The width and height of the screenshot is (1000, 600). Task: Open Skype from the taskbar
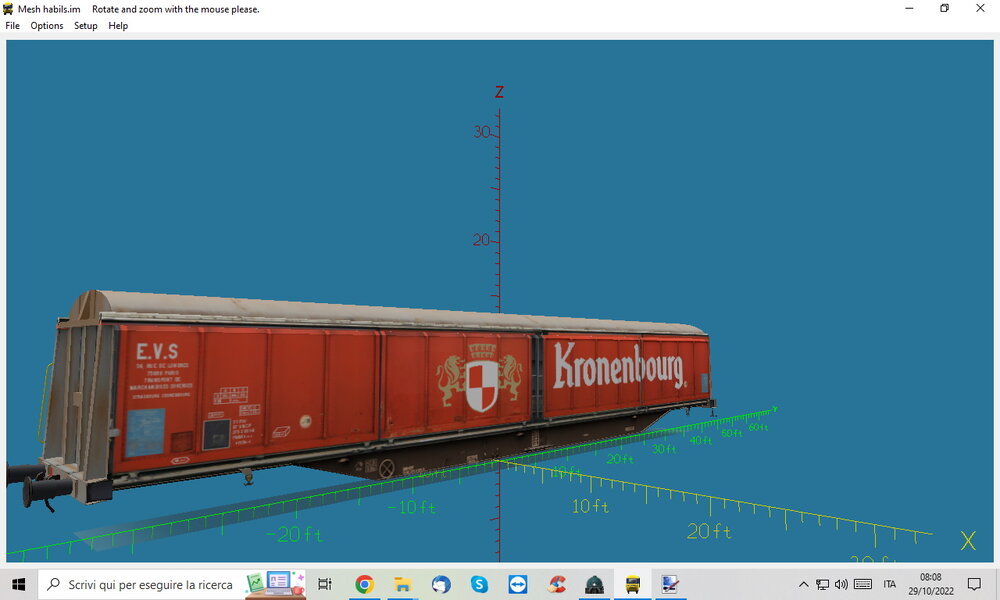479,584
